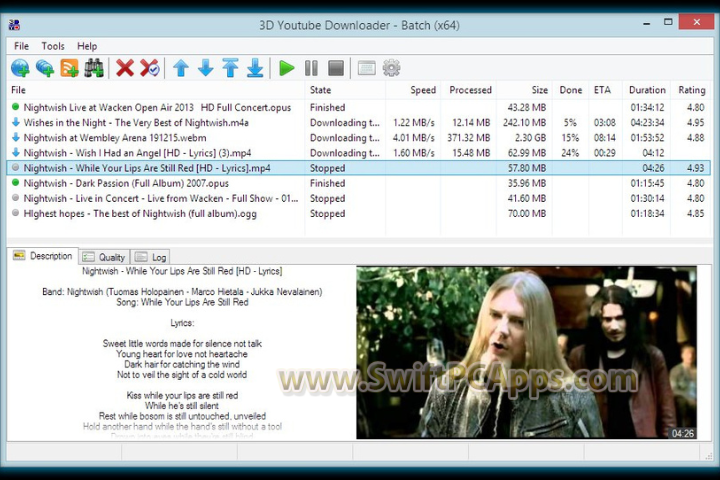Open search with the binoculars icon
Screen dimensions: 720x480
(94, 68)
